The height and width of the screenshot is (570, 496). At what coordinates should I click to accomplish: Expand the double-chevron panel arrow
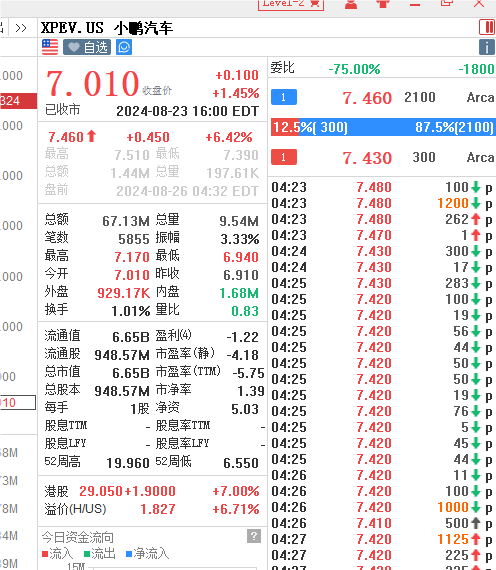pos(21,28)
